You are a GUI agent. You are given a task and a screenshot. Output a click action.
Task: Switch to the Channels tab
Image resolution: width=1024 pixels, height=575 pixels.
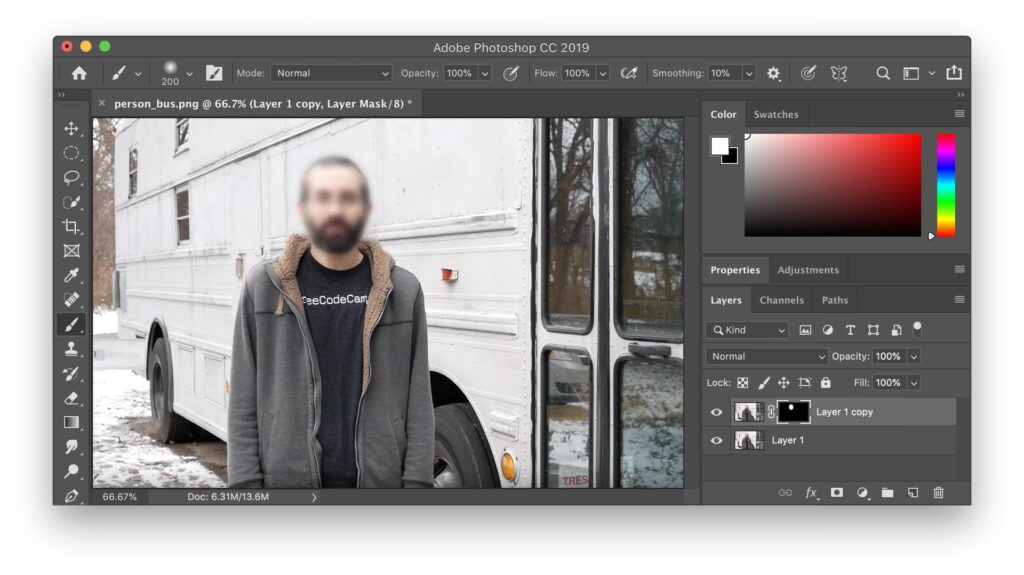coord(781,300)
